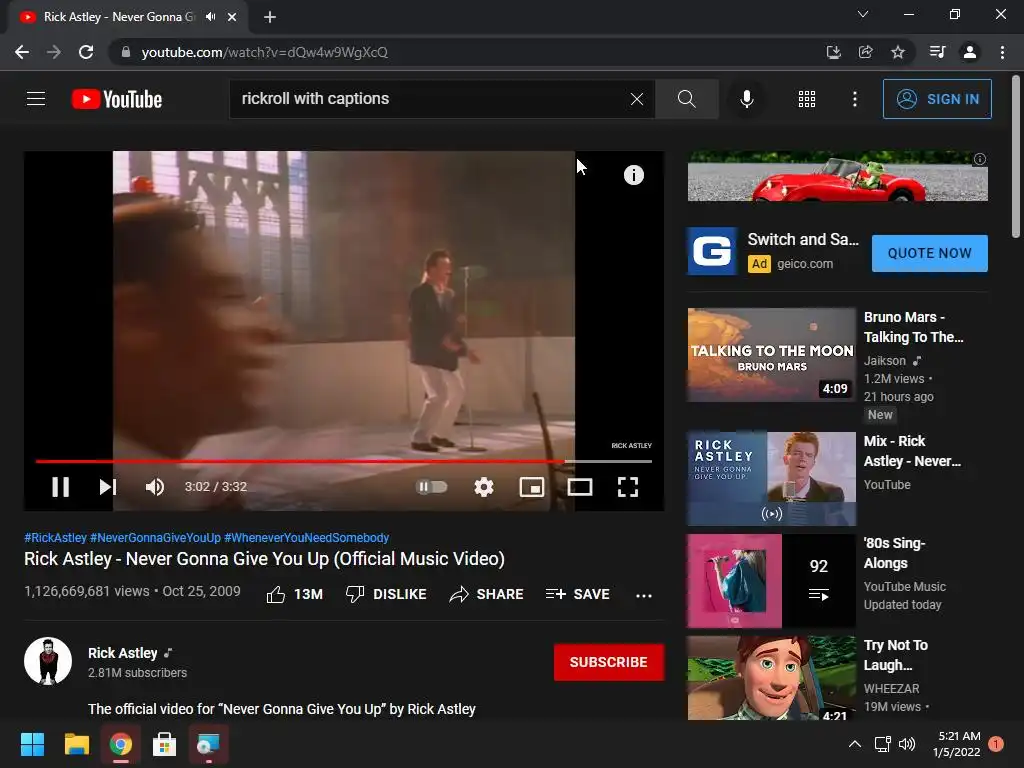Image resolution: width=1024 pixels, height=768 pixels.
Task: Click the page vertical scrollbar
Action: pyautogui.click(x=1016, y=157)
